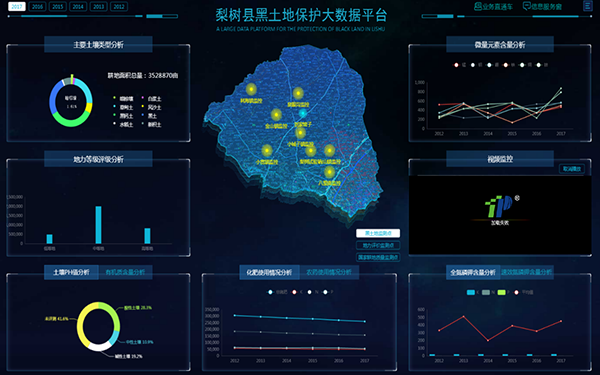Switch to year 2017
600x375 pixels.
tap(17, 7)
